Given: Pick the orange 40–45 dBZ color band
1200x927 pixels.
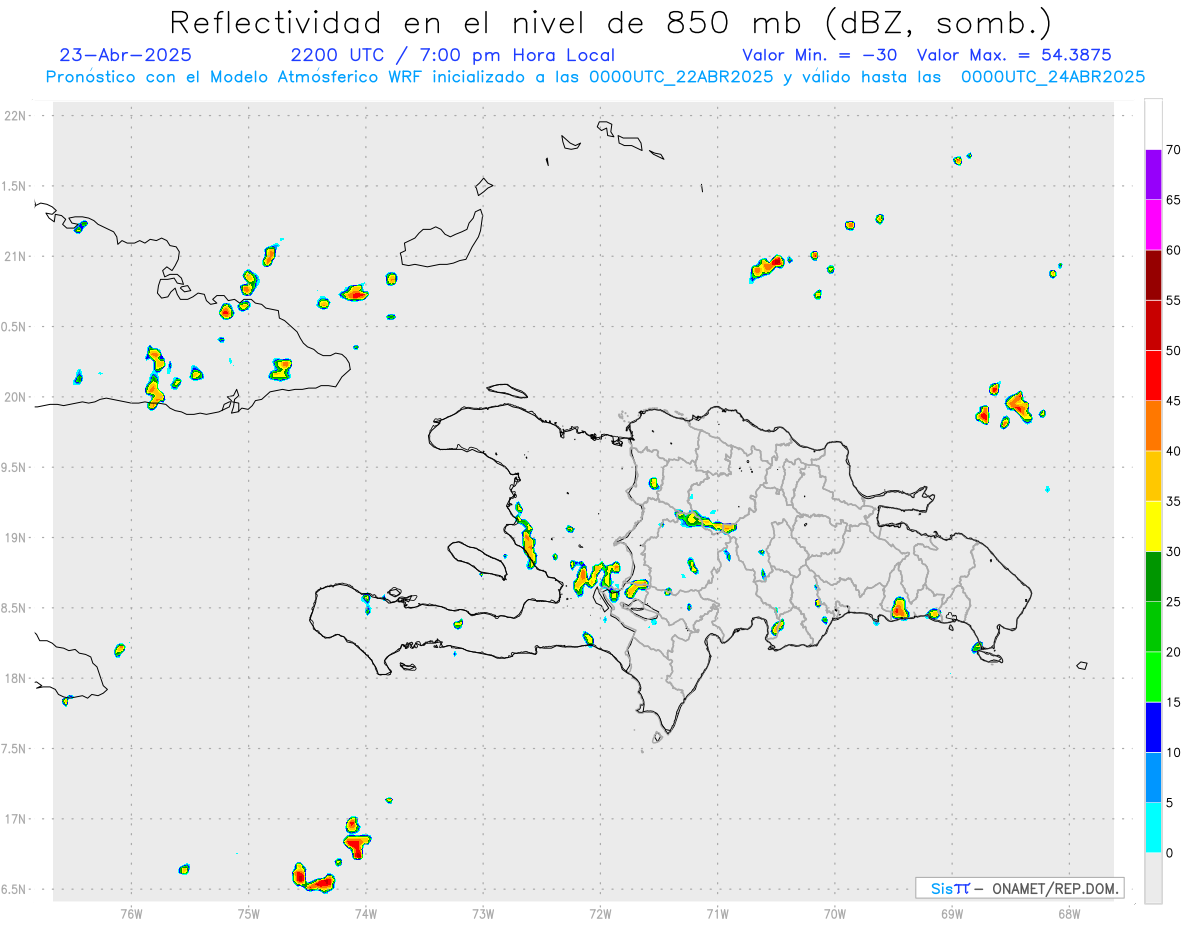Looking at the screenshot, I should click(x=1153, y=426).
